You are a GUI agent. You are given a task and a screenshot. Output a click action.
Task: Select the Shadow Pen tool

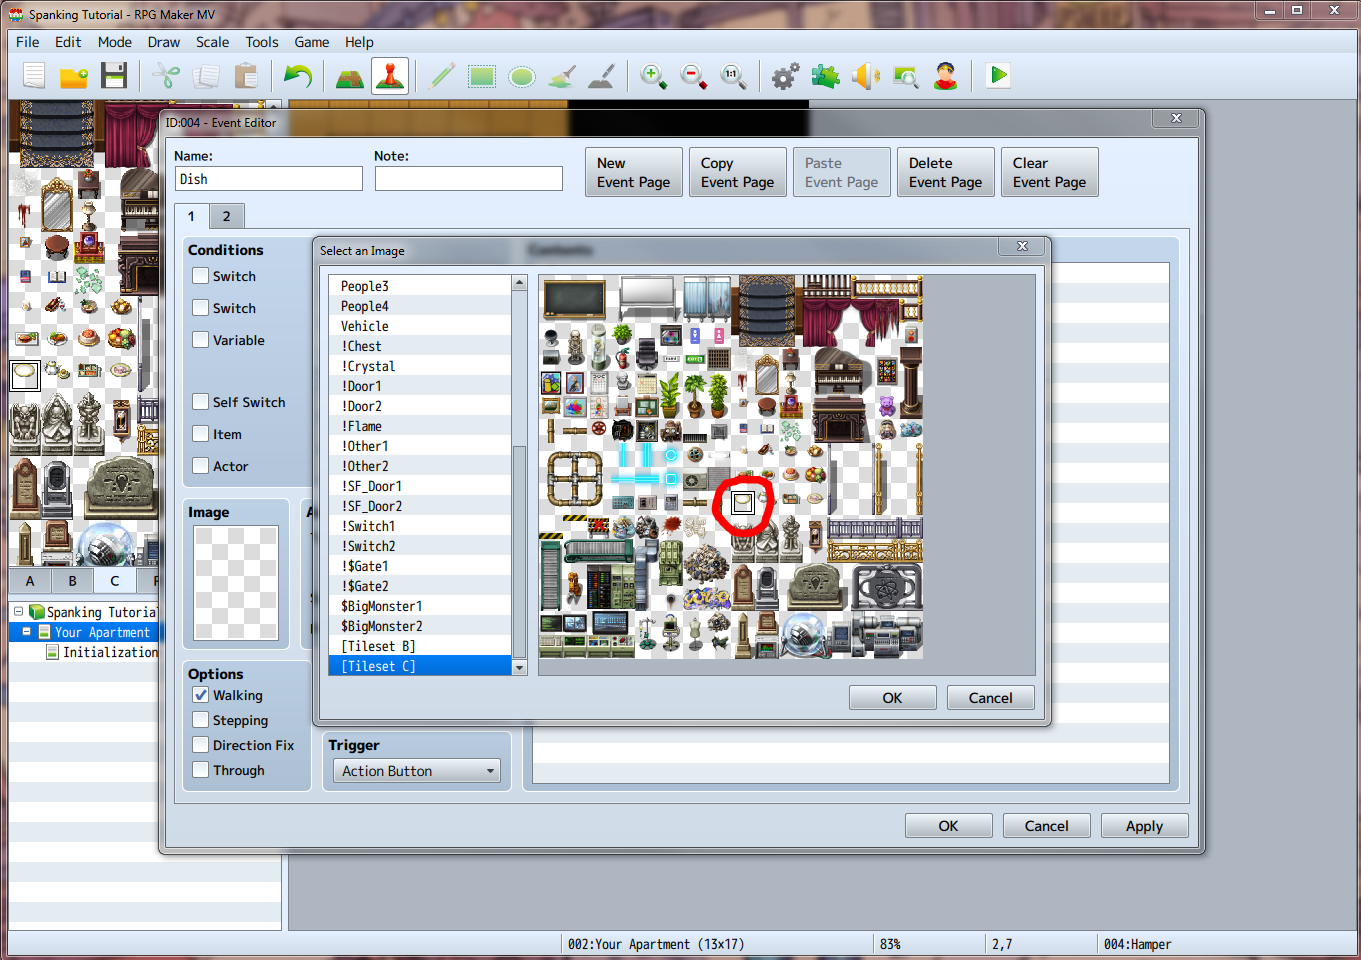tap(602, 76)
